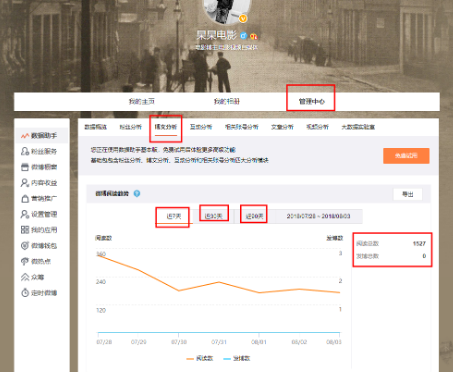Click 07/28 label on chart axis
The width and height of the screenshot is (453, 372).
tap(104, 342)
